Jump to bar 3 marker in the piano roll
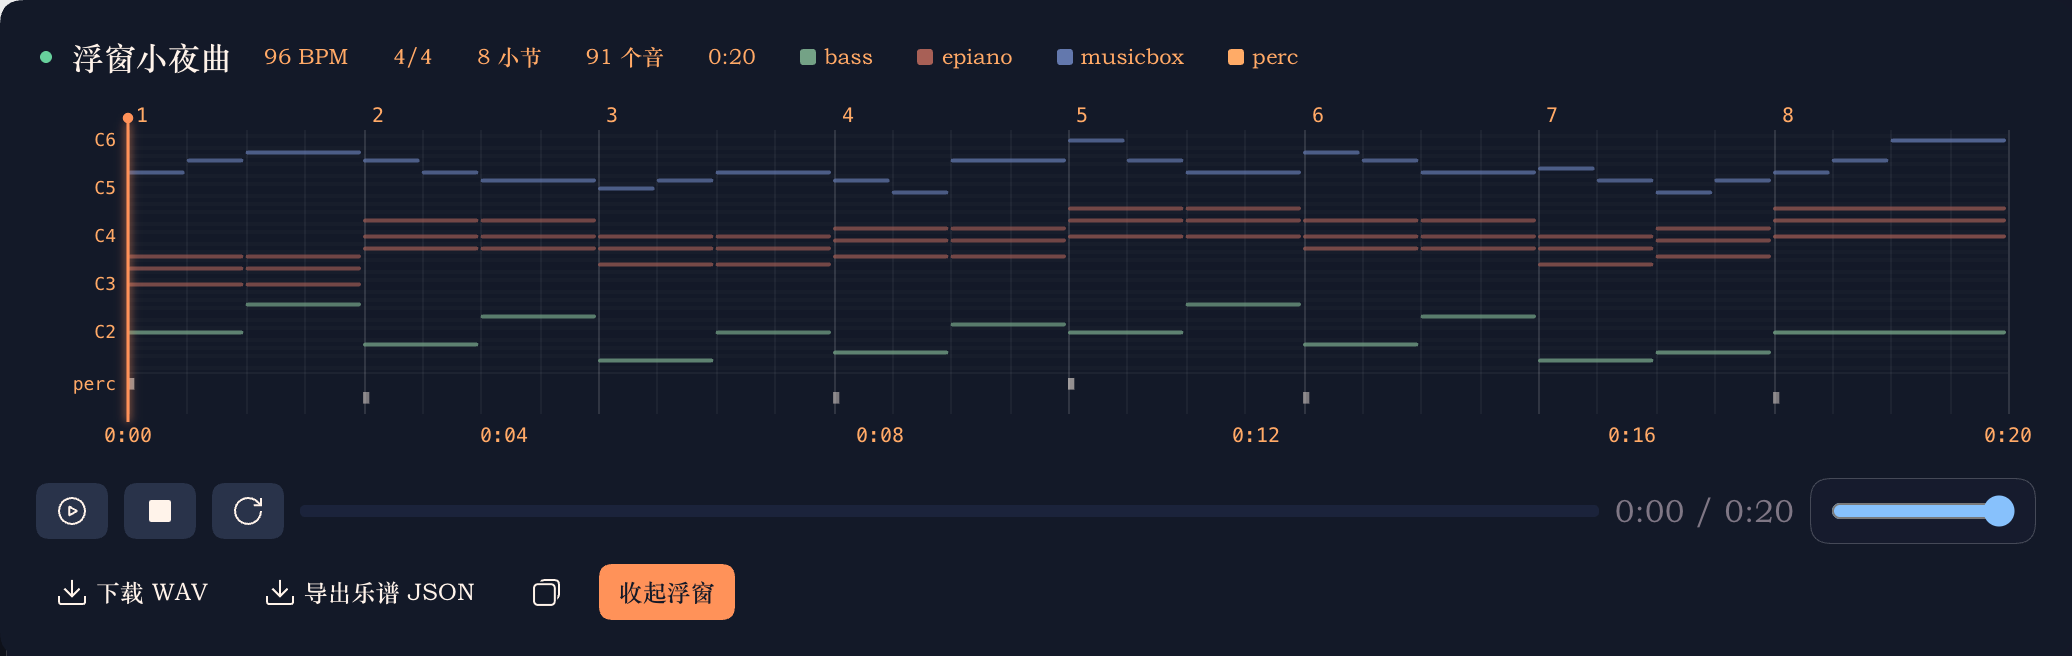The height and width of the screenshot is (656, 2072). click(612, 115)
